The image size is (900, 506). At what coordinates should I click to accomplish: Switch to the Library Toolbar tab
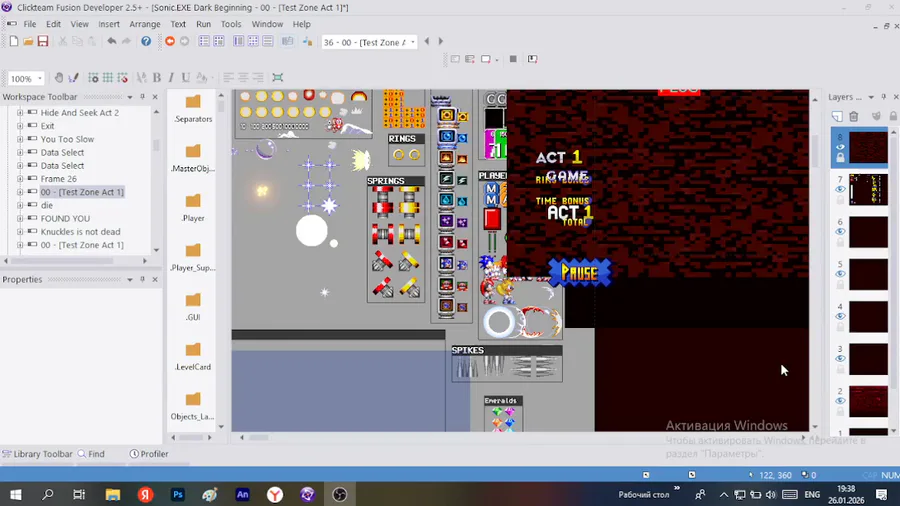[37, 454]
